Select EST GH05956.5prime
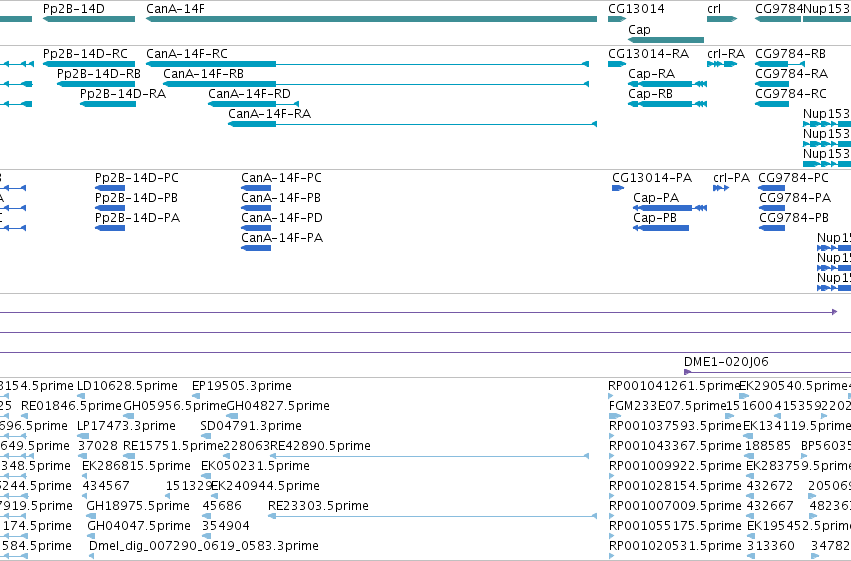 click(x=129, y=416)
